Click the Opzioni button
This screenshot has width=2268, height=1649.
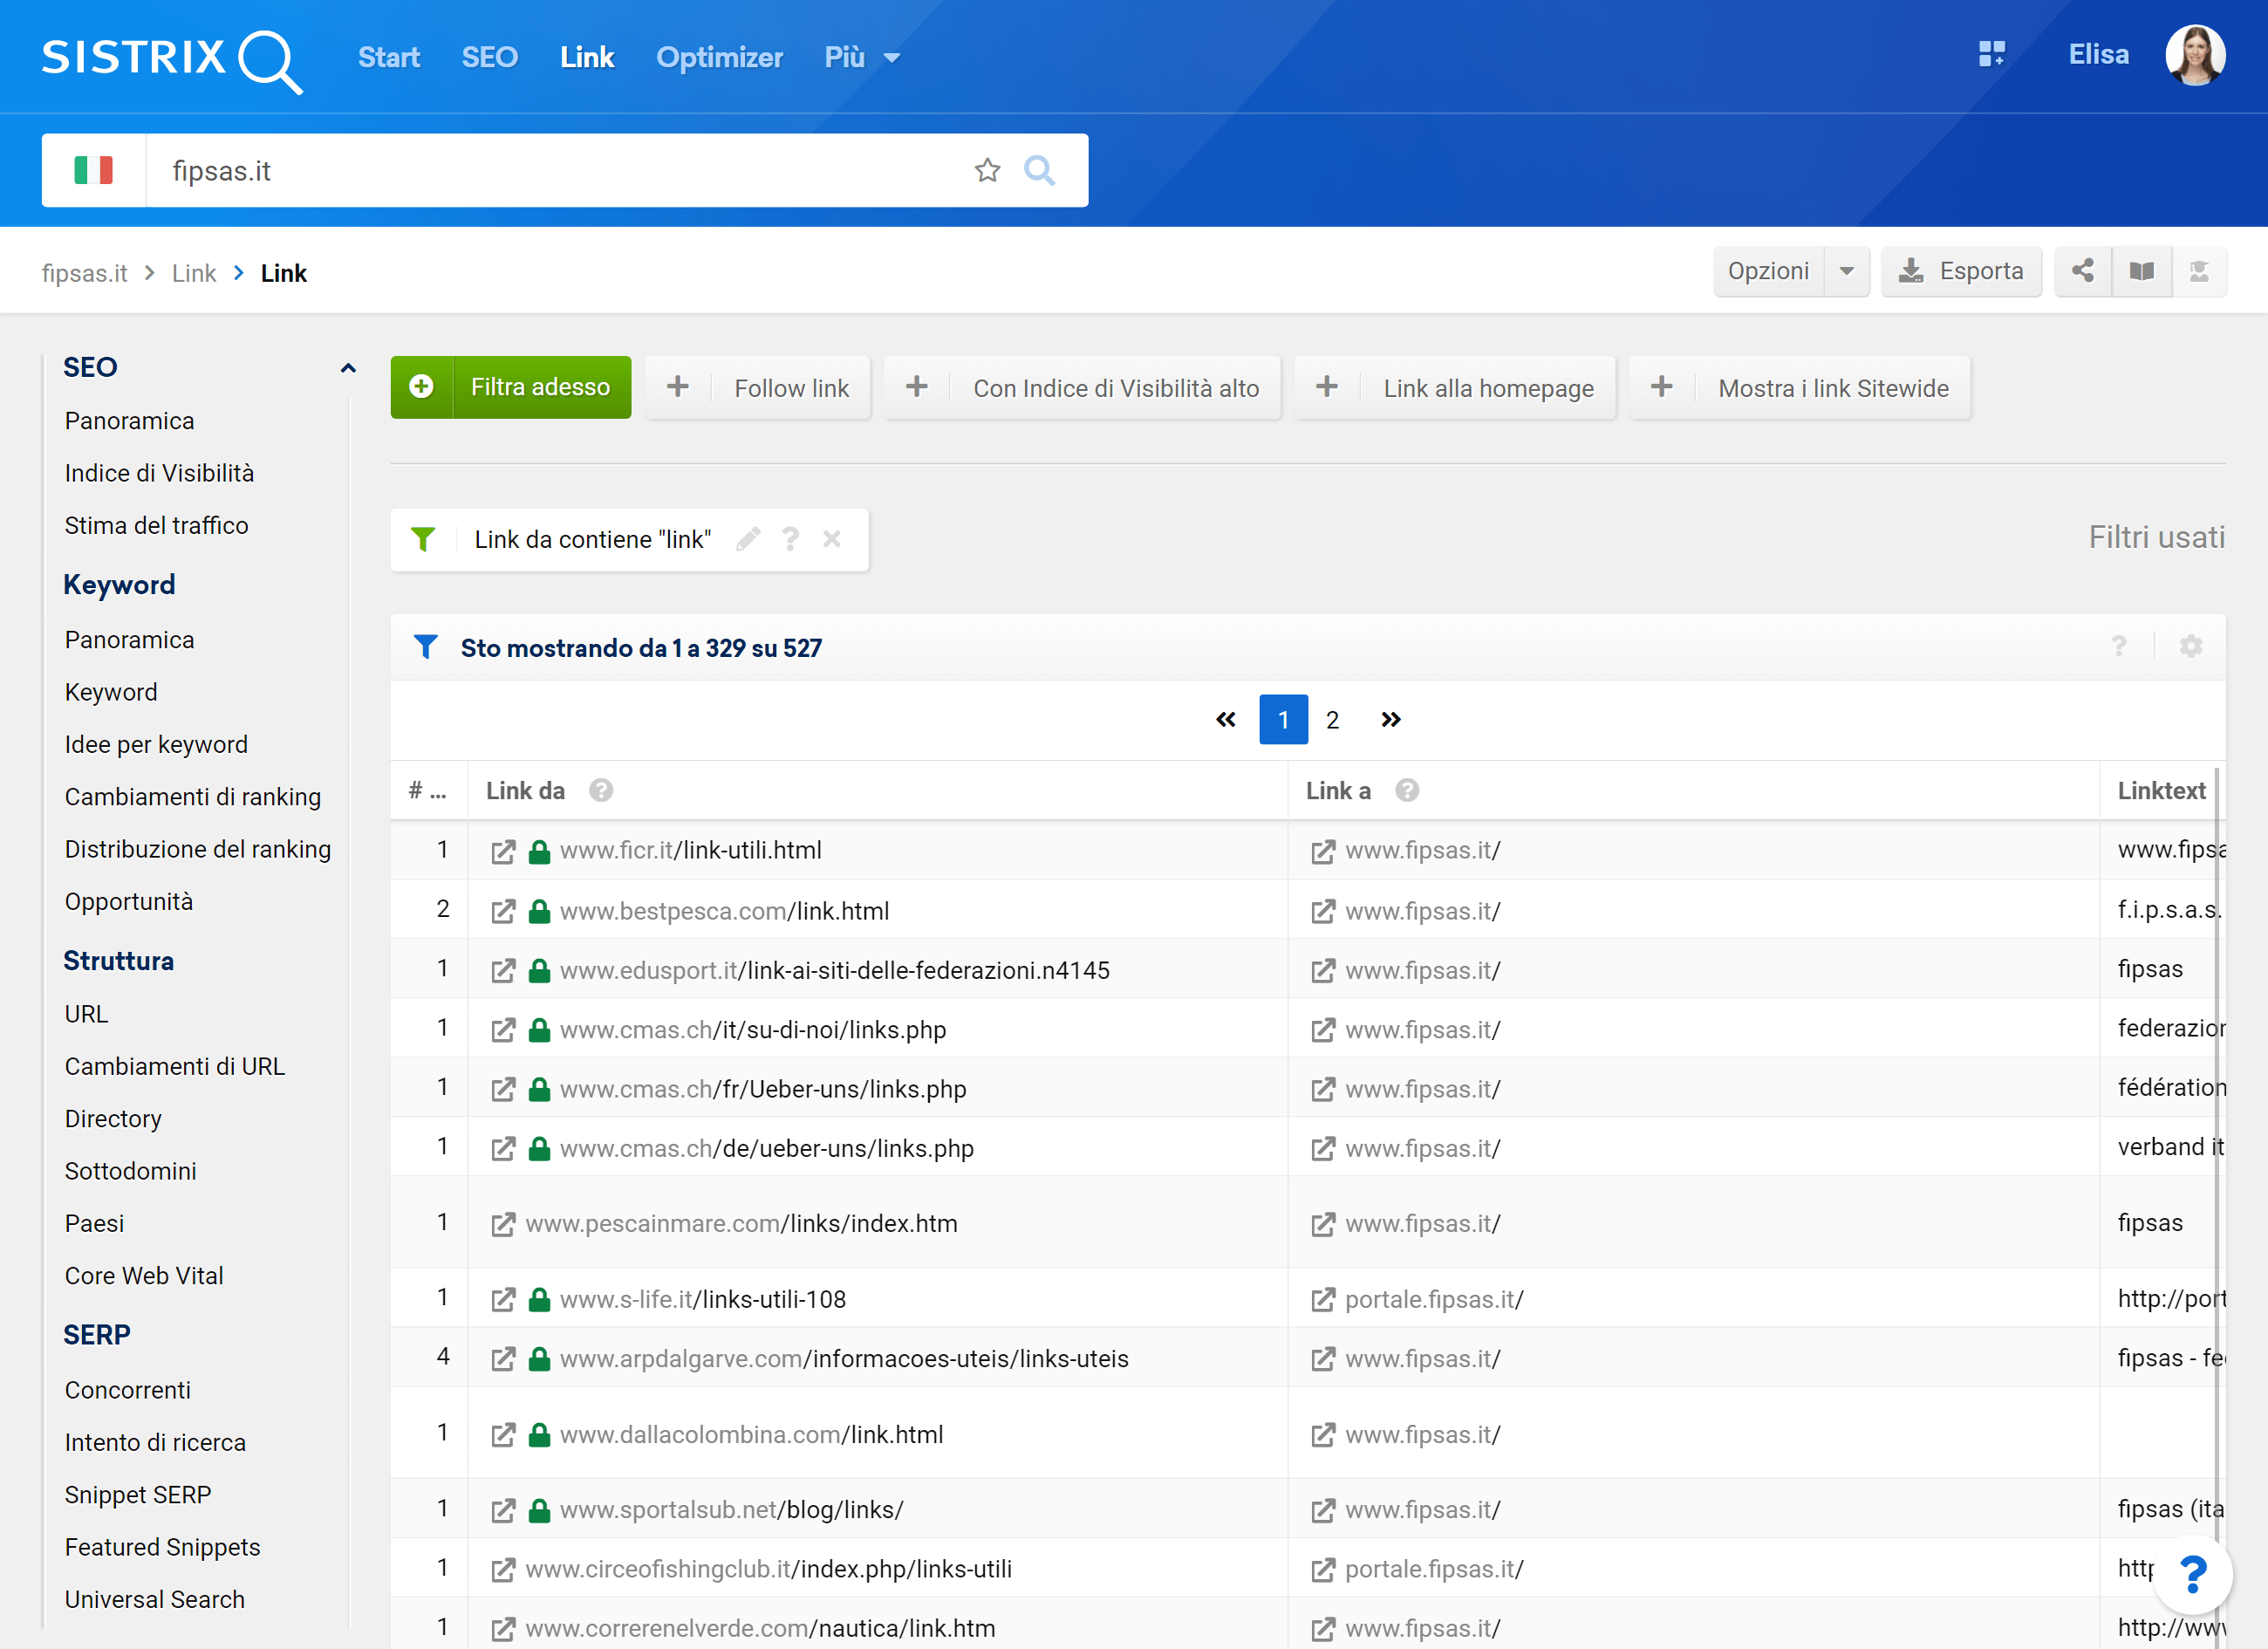coord(1769,271)
